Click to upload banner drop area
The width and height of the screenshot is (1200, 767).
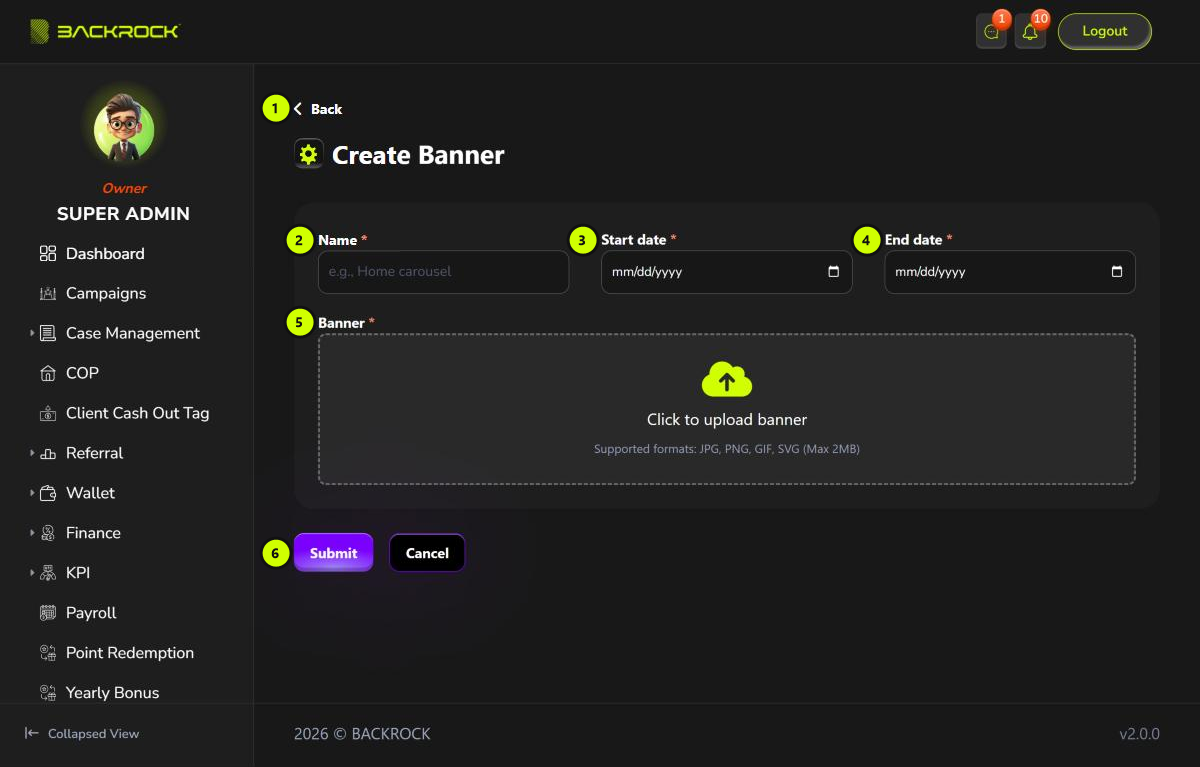coord(727,409)
